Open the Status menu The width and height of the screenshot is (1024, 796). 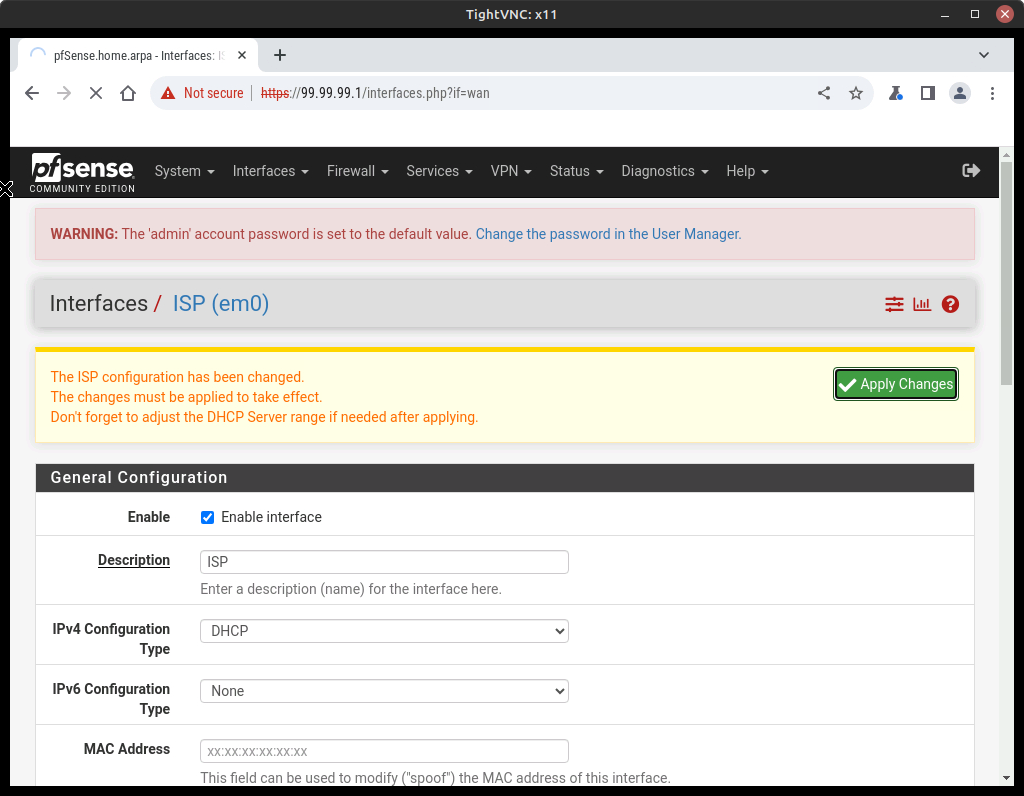pyautogui.click(x=576, y=171)
